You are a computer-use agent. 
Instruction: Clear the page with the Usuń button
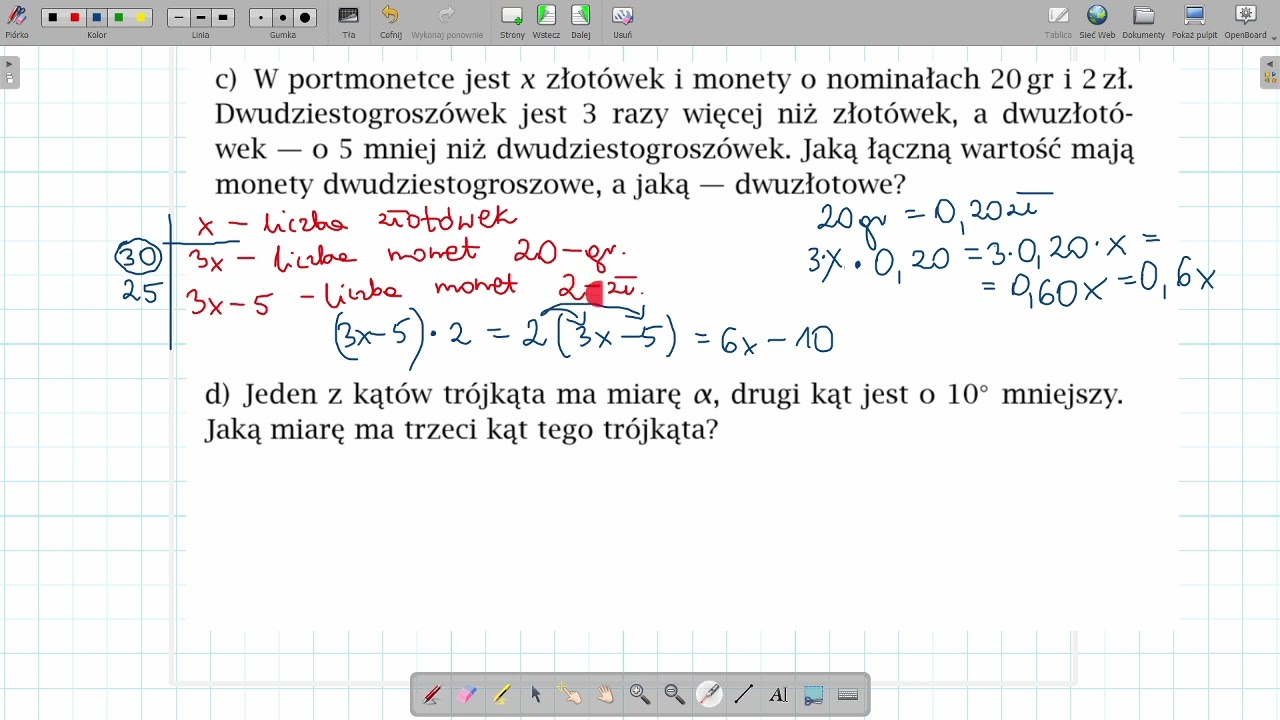pos(622,21)
